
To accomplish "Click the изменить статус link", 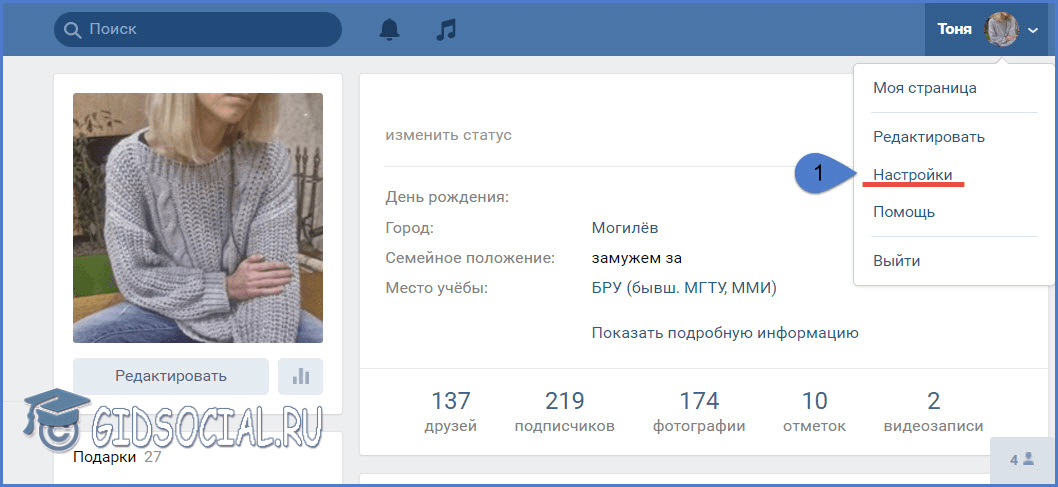I will click(x=448, y=135).
